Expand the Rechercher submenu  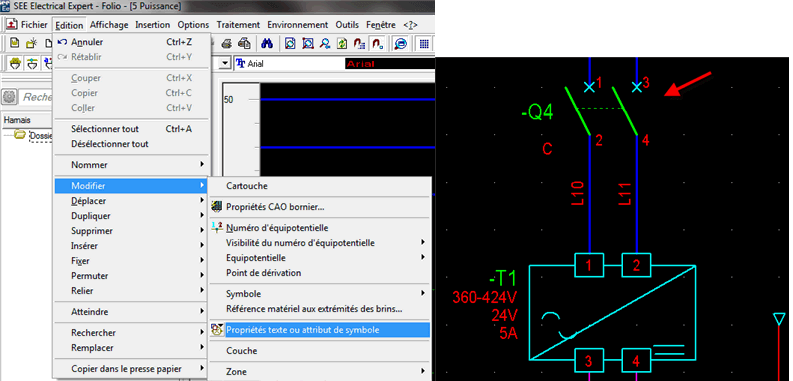pyautogui.click(x=131, y=333)
